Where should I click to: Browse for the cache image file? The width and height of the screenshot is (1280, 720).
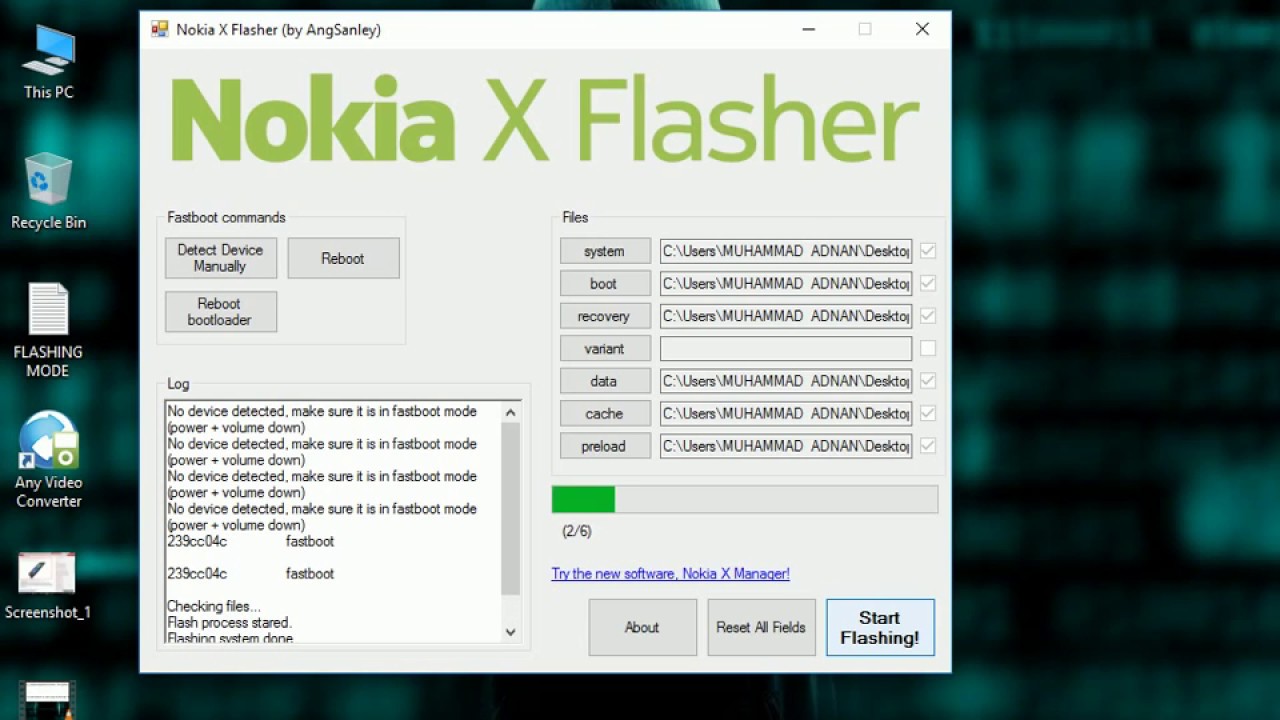pyautogui.click(x=604, y=413)
